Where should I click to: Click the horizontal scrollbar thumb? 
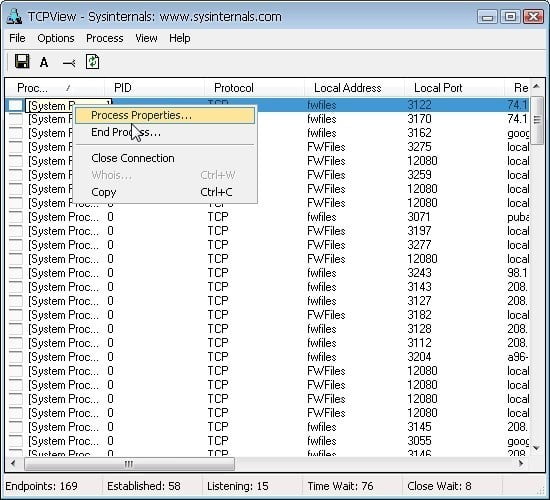[129, 464]
